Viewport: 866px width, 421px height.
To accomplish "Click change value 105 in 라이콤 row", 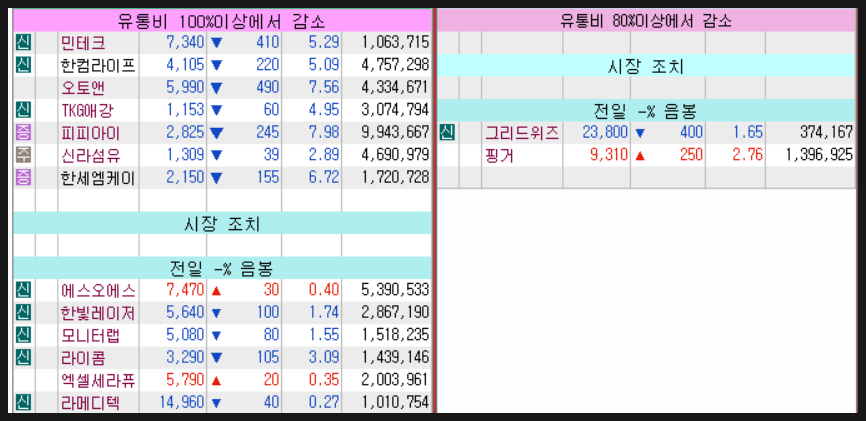I will pyautogui.click(x=268, y=357).
